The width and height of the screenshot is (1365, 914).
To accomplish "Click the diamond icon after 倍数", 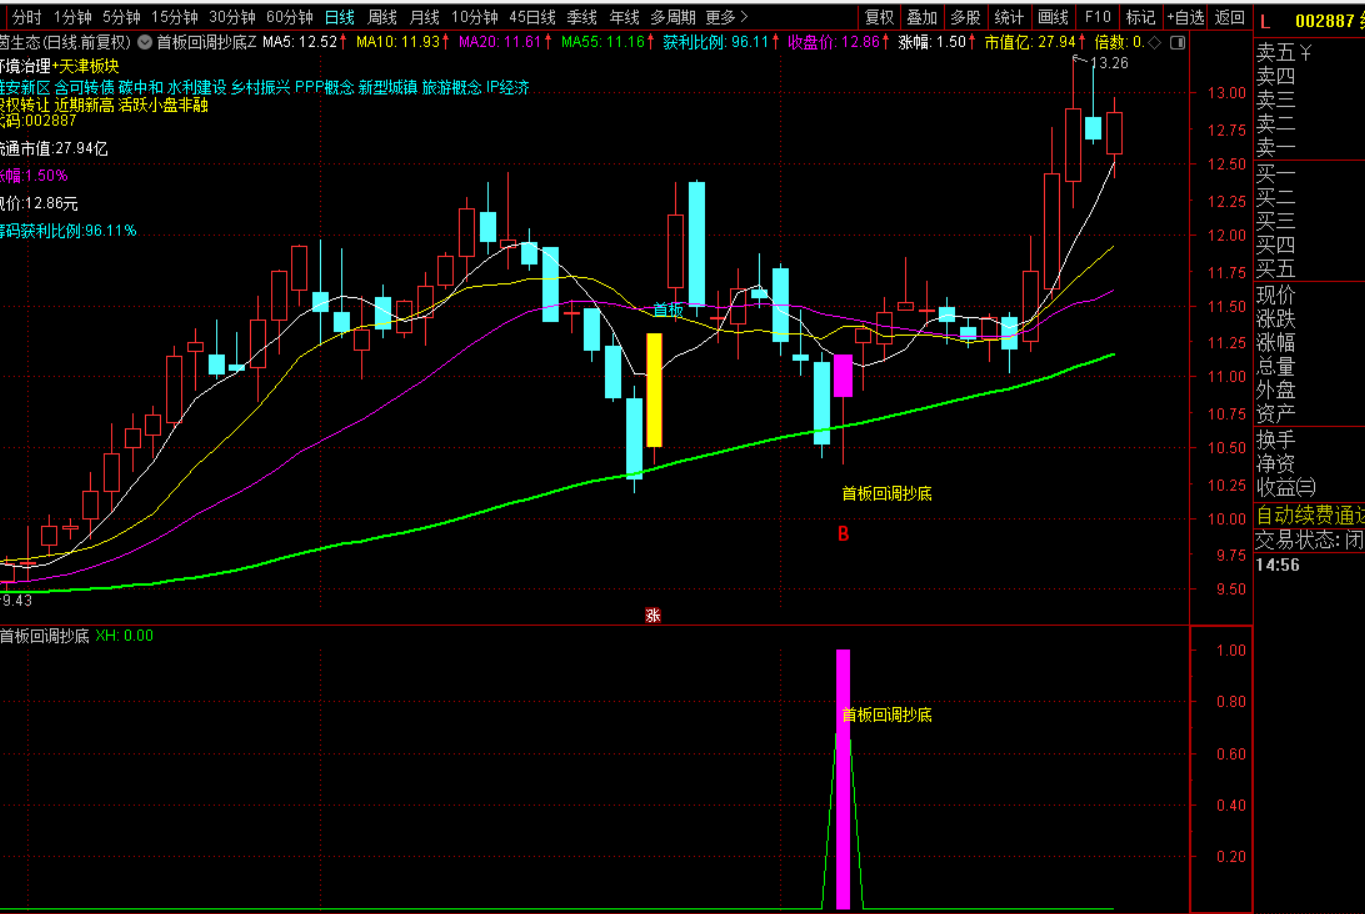I will pyautogui.click(x=1155, y=42).
